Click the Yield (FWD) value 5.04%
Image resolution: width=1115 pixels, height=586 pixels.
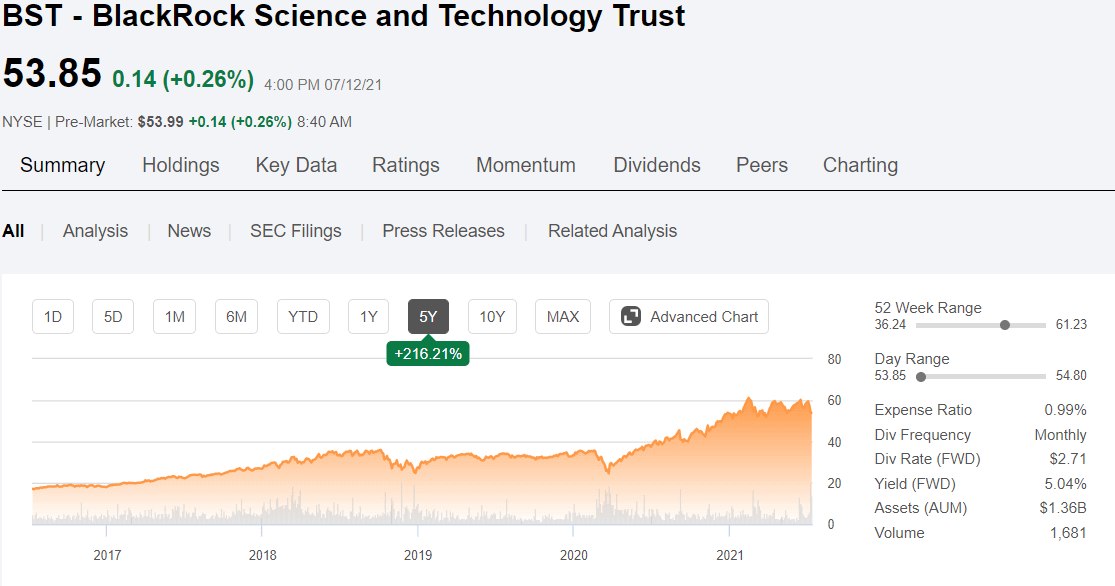[1065, 484]
